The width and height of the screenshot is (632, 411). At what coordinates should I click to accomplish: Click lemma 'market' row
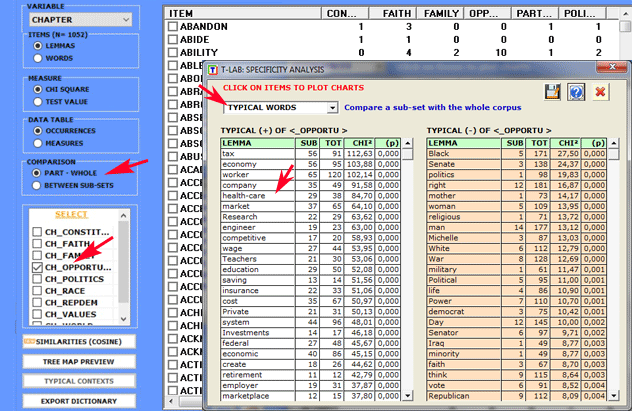click(x=258, y=206)
